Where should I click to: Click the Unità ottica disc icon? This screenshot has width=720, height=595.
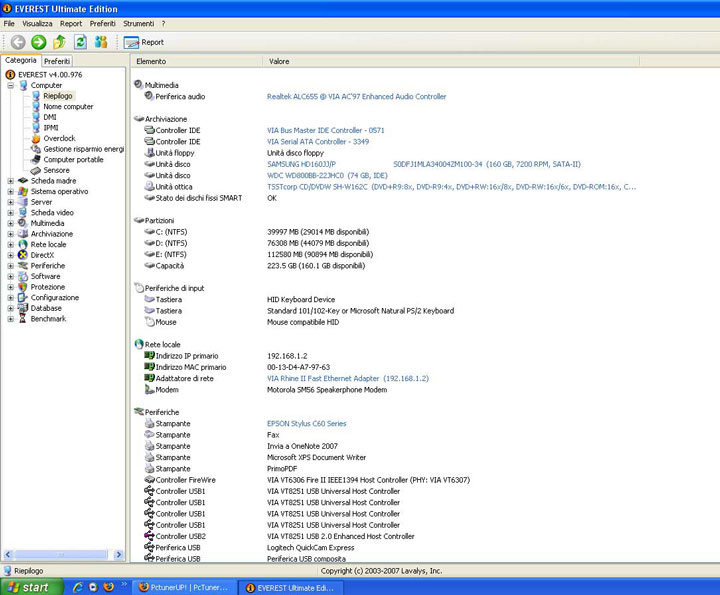pyautogui.click(x=149, y=186)
